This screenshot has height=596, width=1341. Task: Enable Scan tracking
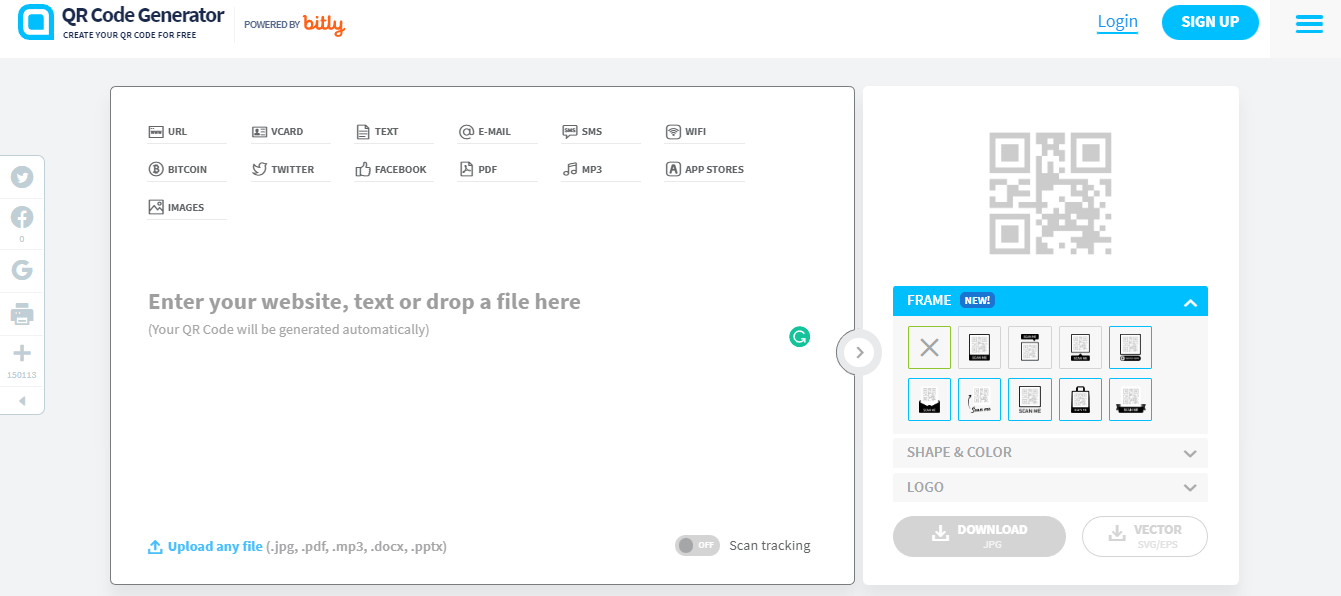click(697, 545)
